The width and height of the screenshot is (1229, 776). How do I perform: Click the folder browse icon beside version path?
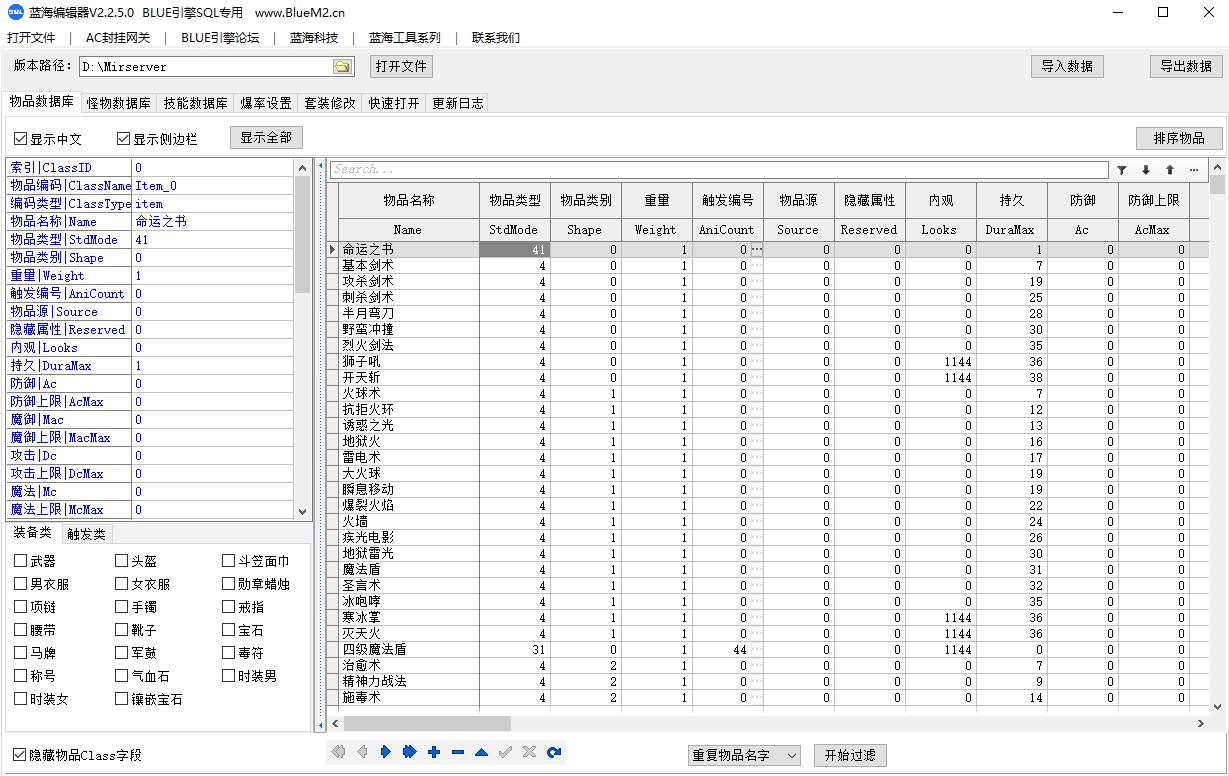[x=342, y=67]
